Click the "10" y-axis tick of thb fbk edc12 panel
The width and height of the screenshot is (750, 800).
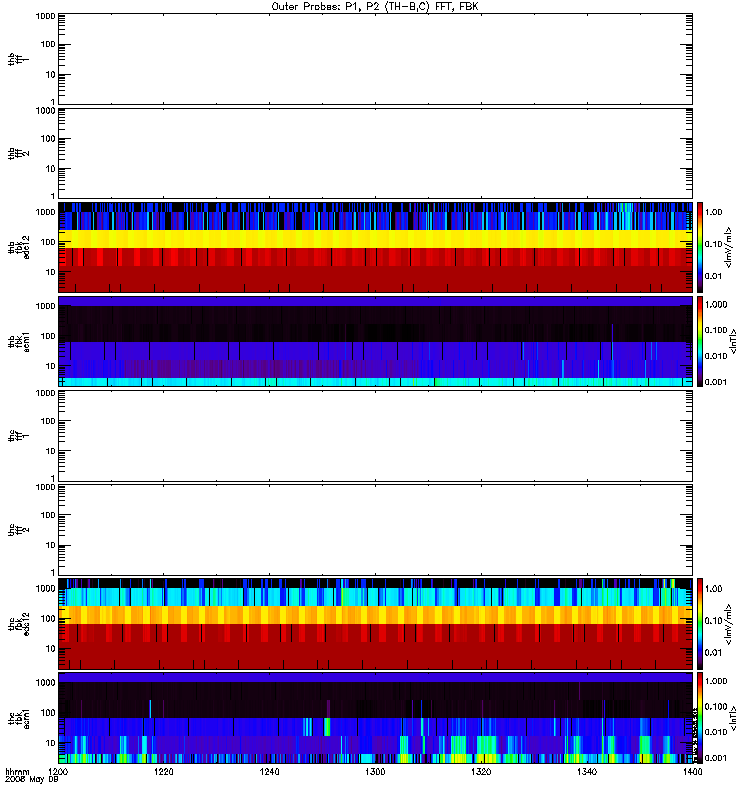click(50, 272)
